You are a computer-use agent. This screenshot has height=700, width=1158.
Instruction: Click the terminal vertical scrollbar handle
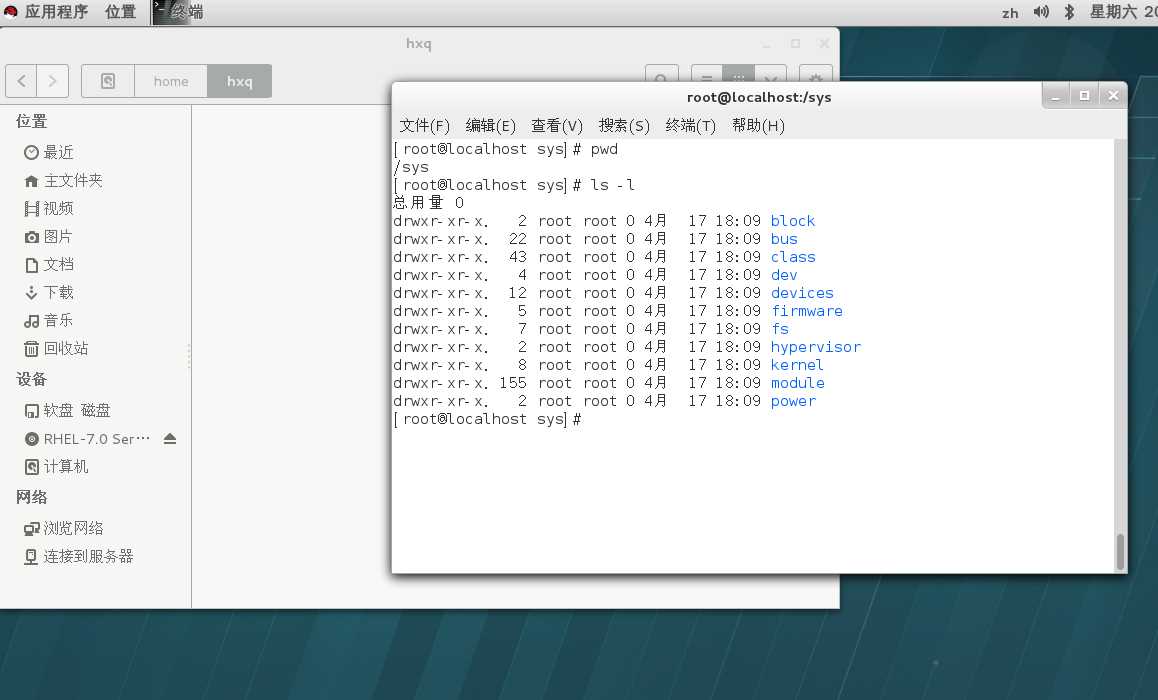pyautogui.click(x=1120, y=552)
